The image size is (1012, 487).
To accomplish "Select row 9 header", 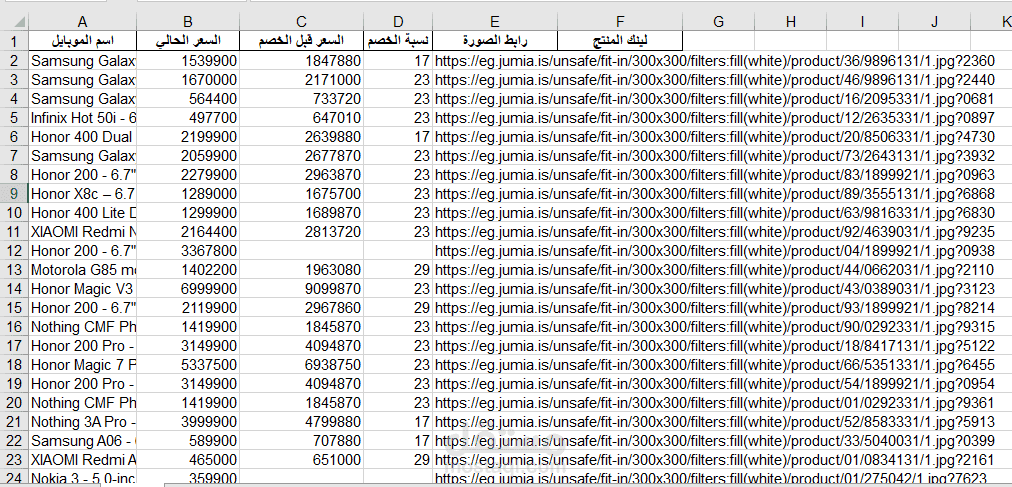I will click(14, 193).
